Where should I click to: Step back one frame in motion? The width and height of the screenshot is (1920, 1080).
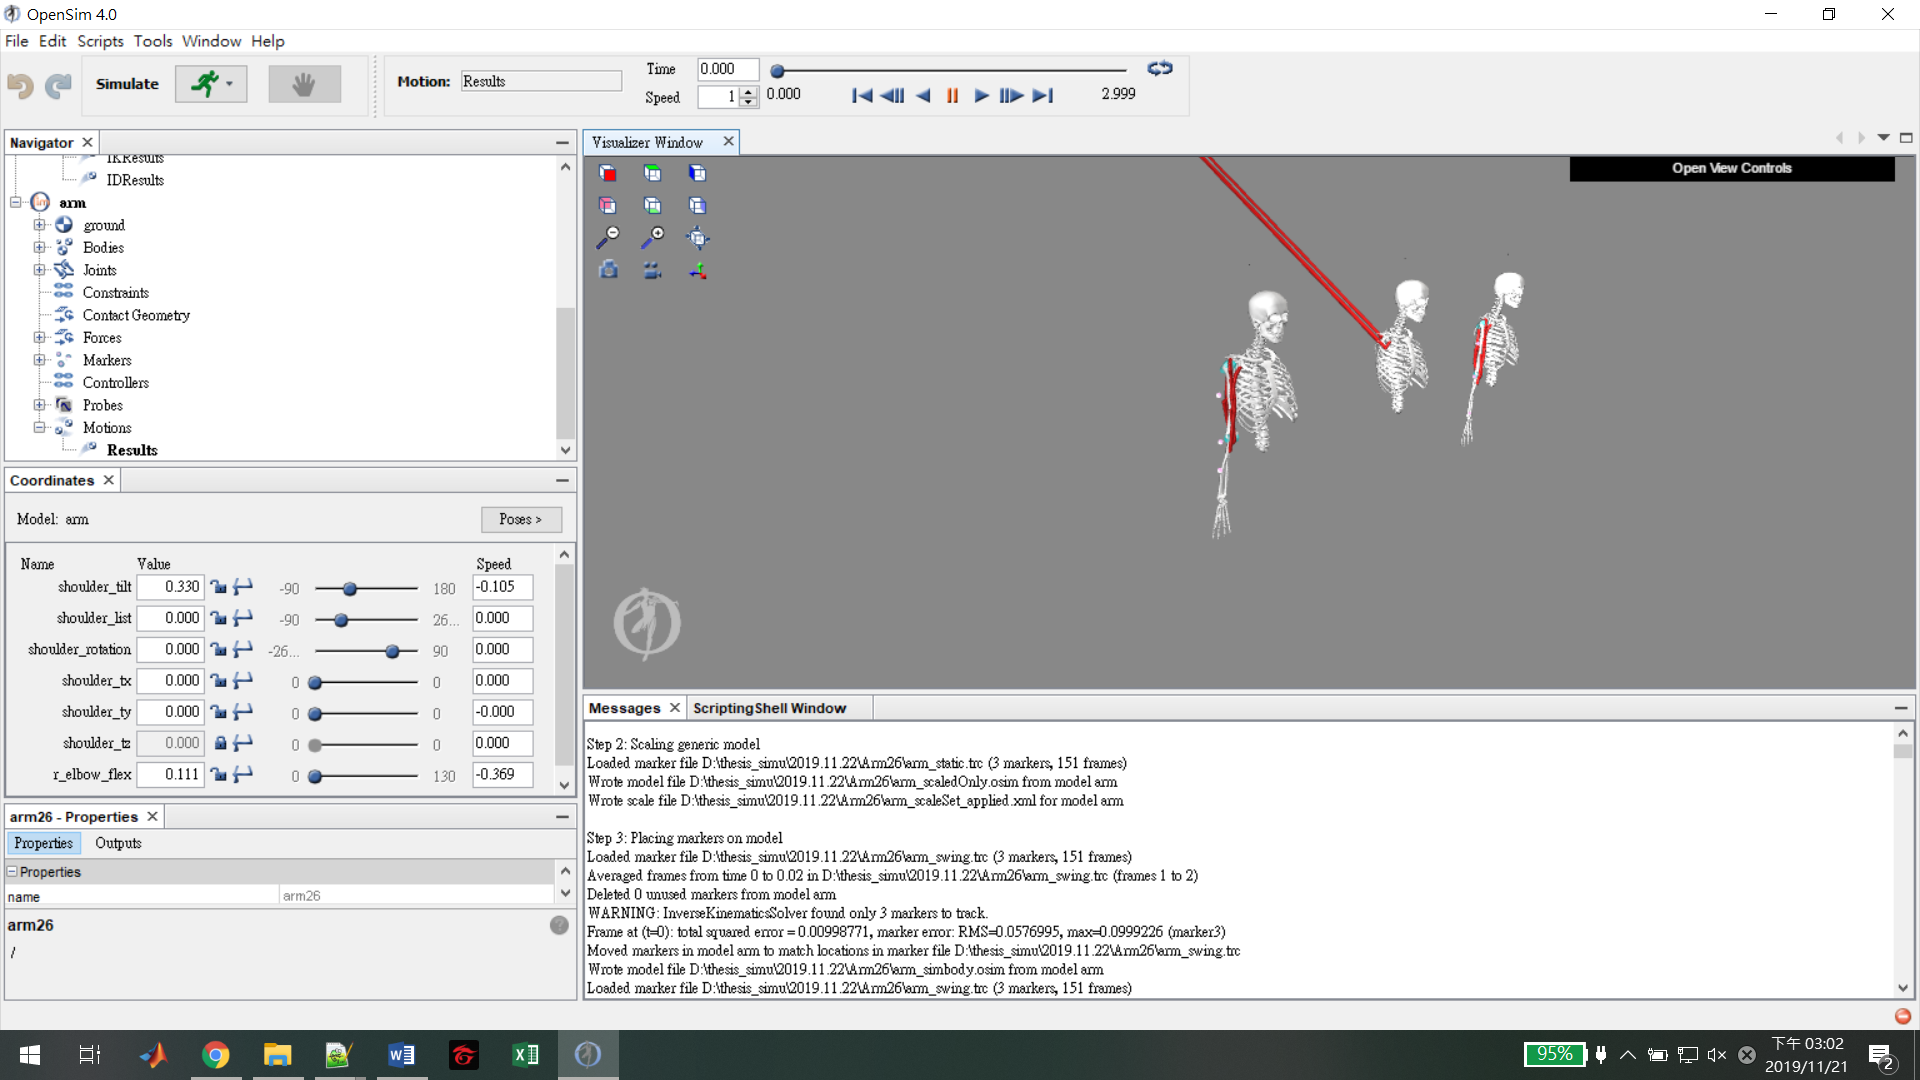point(892,95)
